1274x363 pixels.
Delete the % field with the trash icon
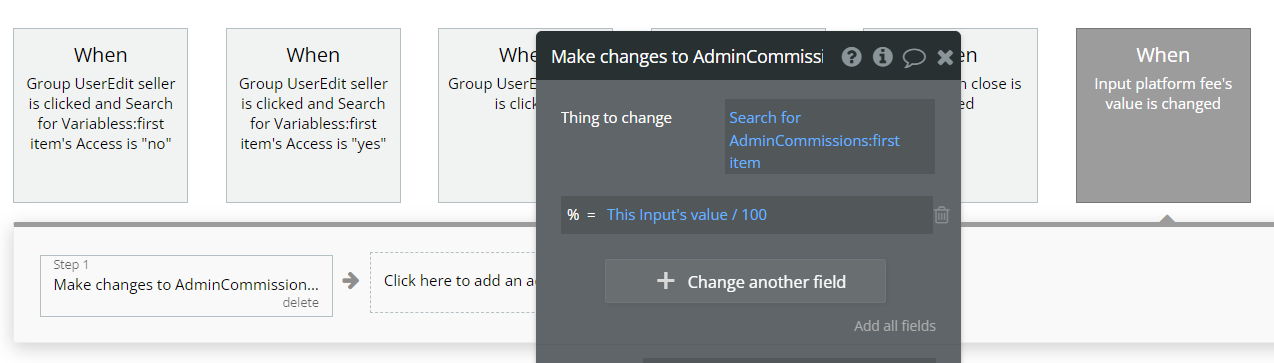941,215
